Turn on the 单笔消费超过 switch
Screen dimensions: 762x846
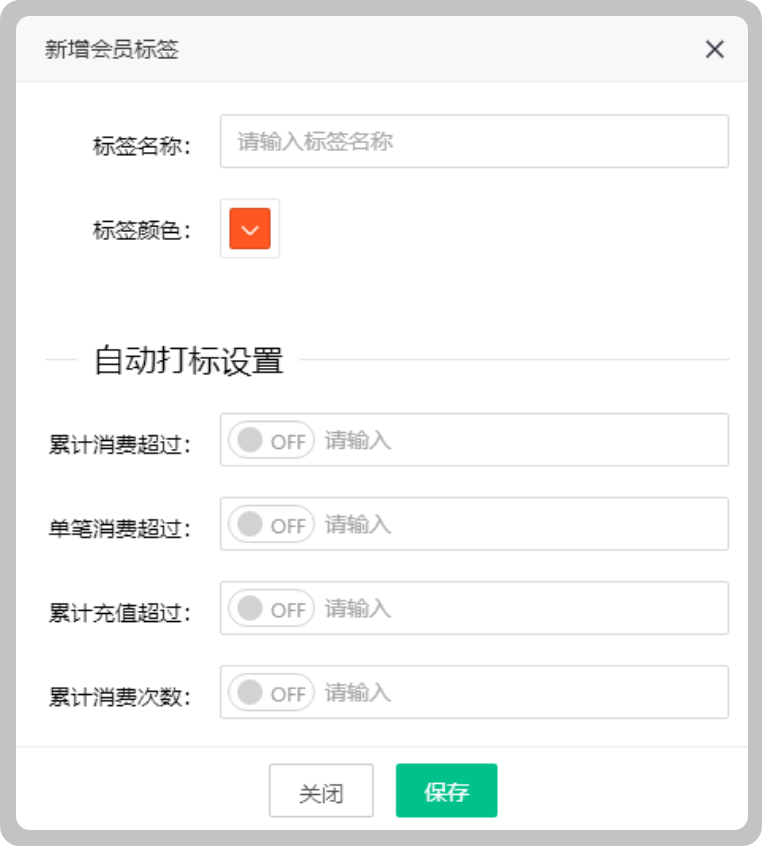point(270,524)
